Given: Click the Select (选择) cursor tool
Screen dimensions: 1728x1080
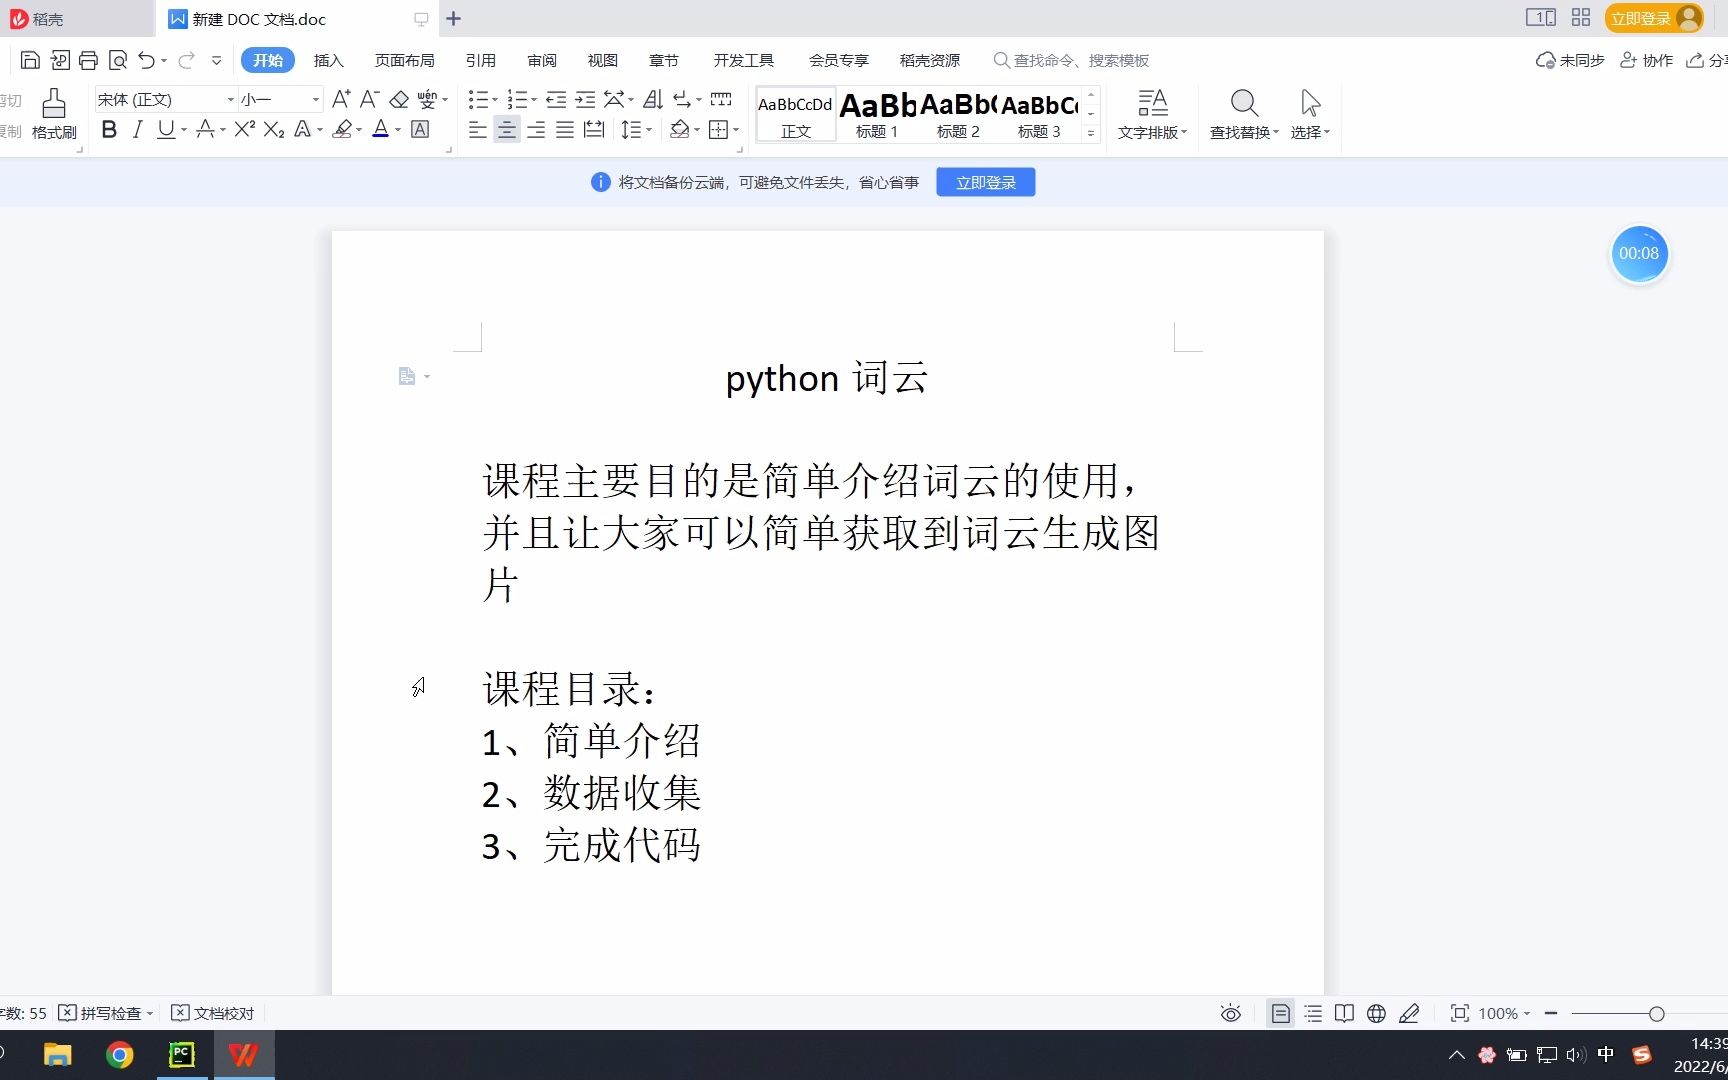Looking at the screenshot, I should click(x=1310, y=114).
